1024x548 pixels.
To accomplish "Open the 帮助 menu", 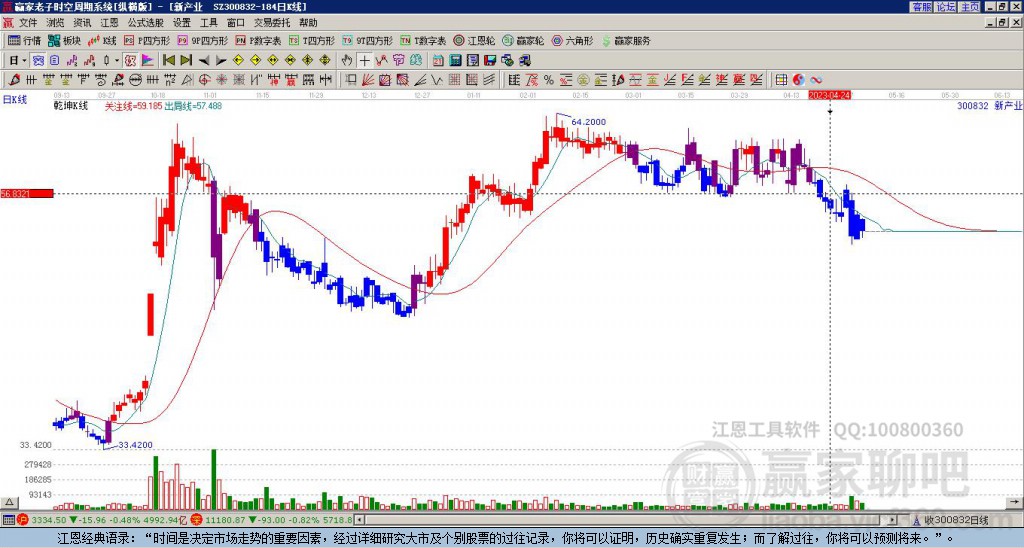I will pyautogui.click(x=308, y=23).
